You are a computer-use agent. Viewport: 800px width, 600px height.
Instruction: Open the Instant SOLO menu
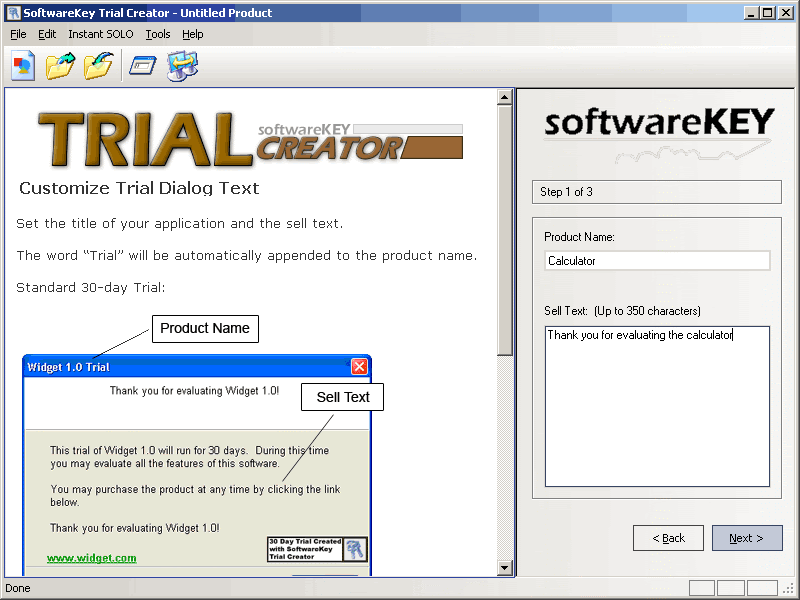tap(101, 34)
